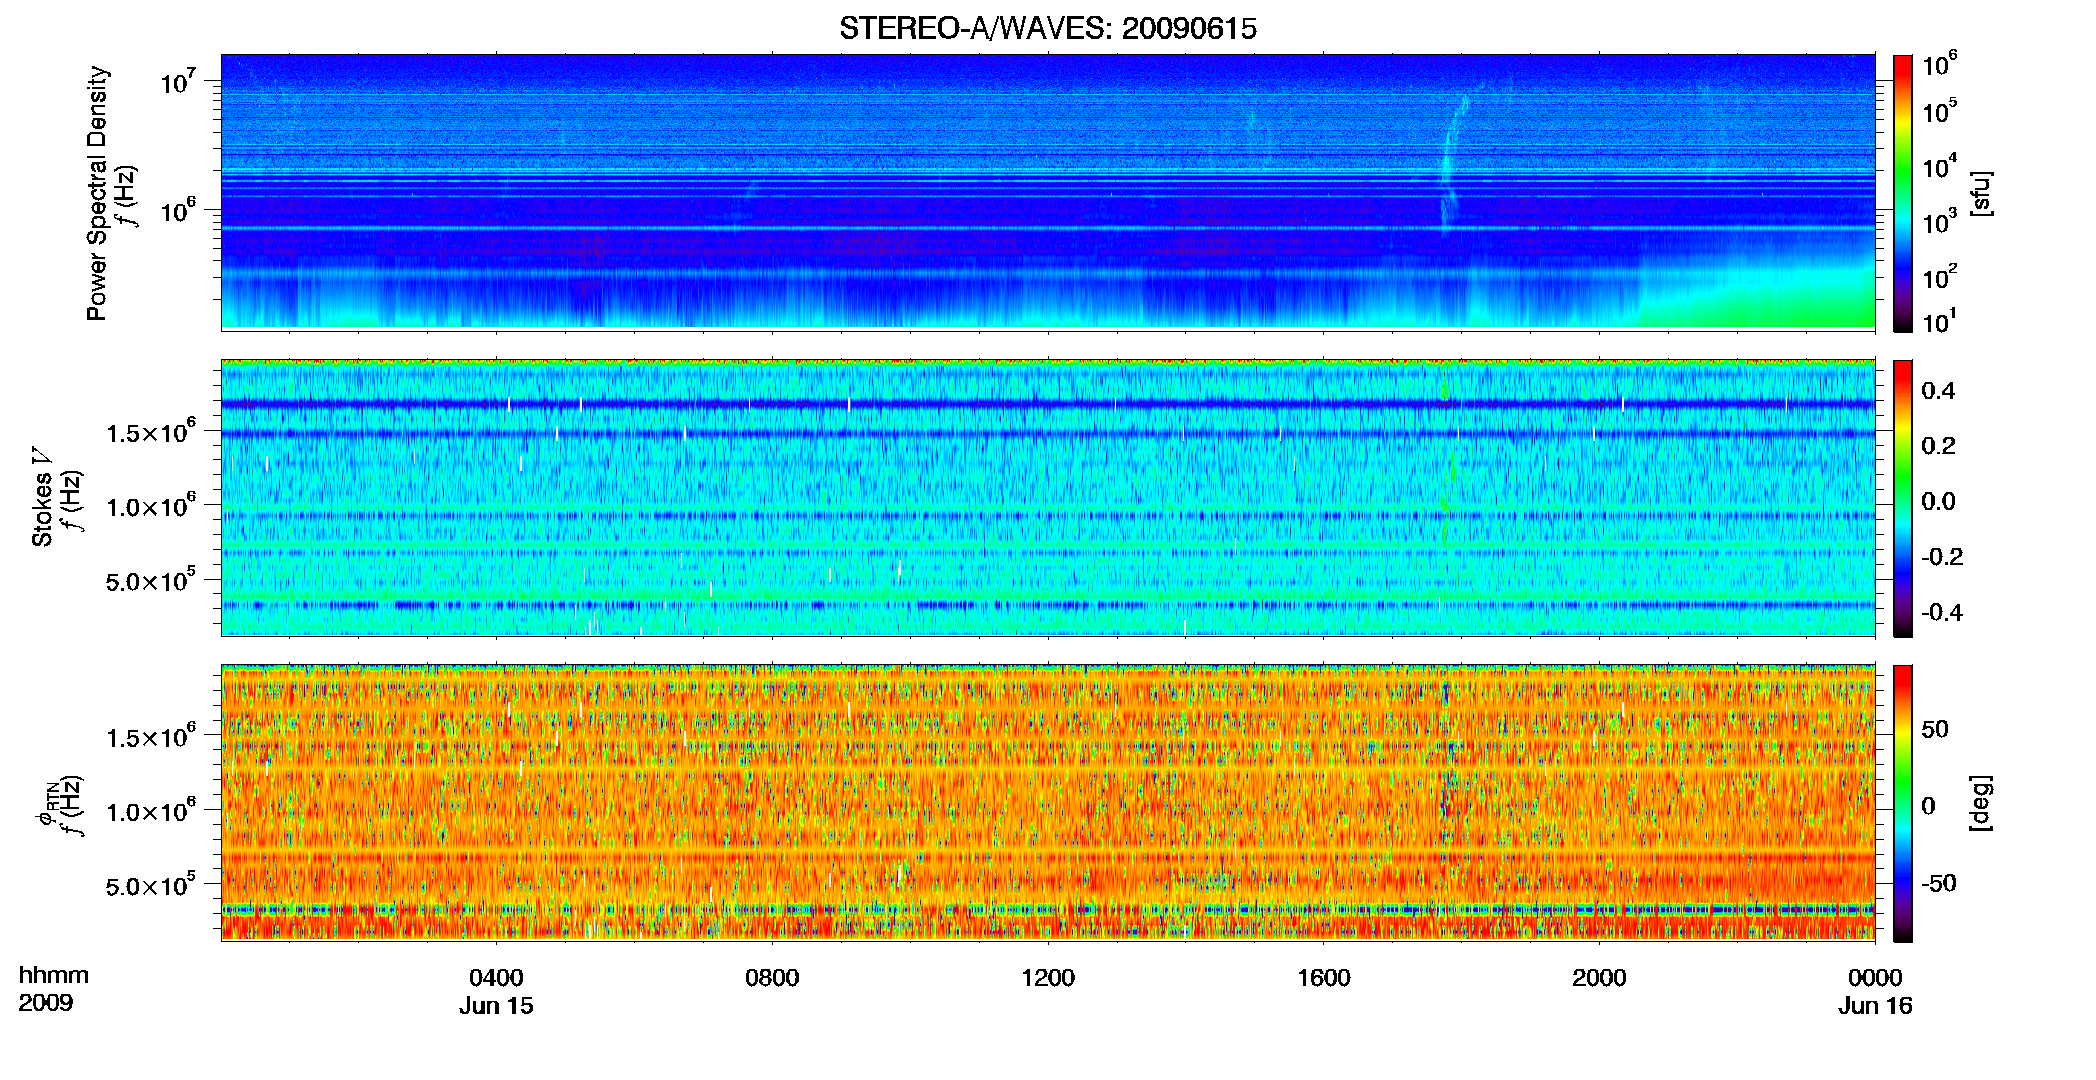Click the top panel's [sfu] colorbar unit label
The image size is (2096, 1080).
(1980, 193)
